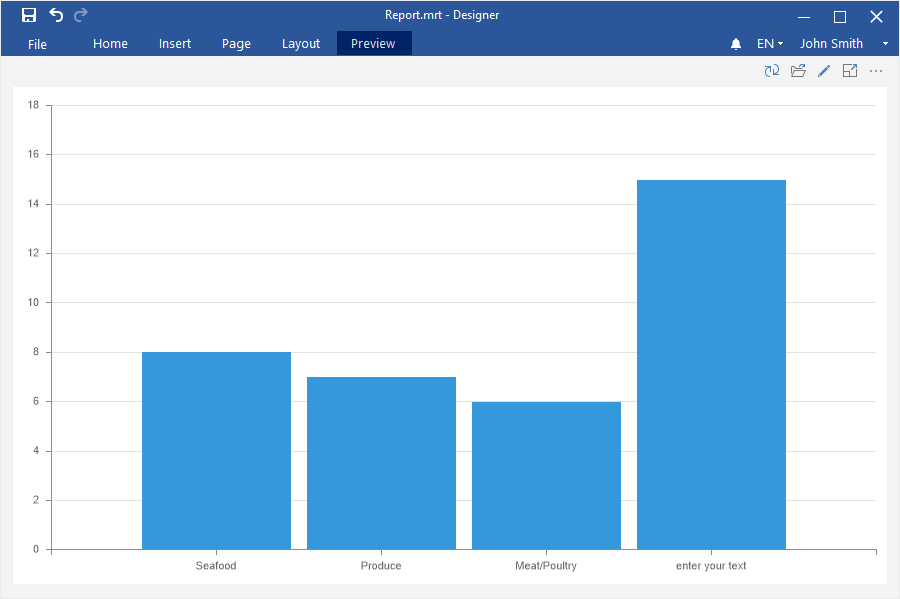Click the tallest bar labeled enter your text
Image resolution: width=900 pixels, height=599 pixels.
coord(711,365)
